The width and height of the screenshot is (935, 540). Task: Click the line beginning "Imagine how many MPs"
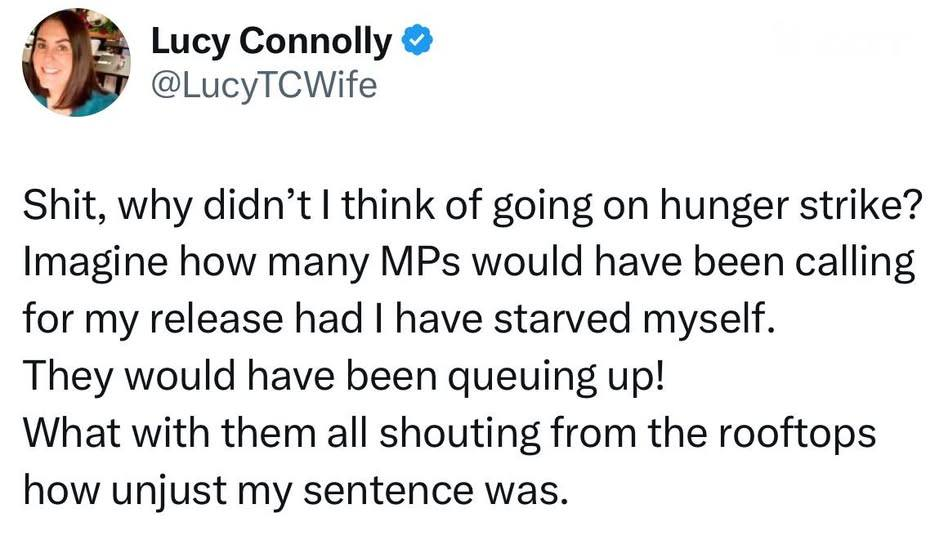467,267
